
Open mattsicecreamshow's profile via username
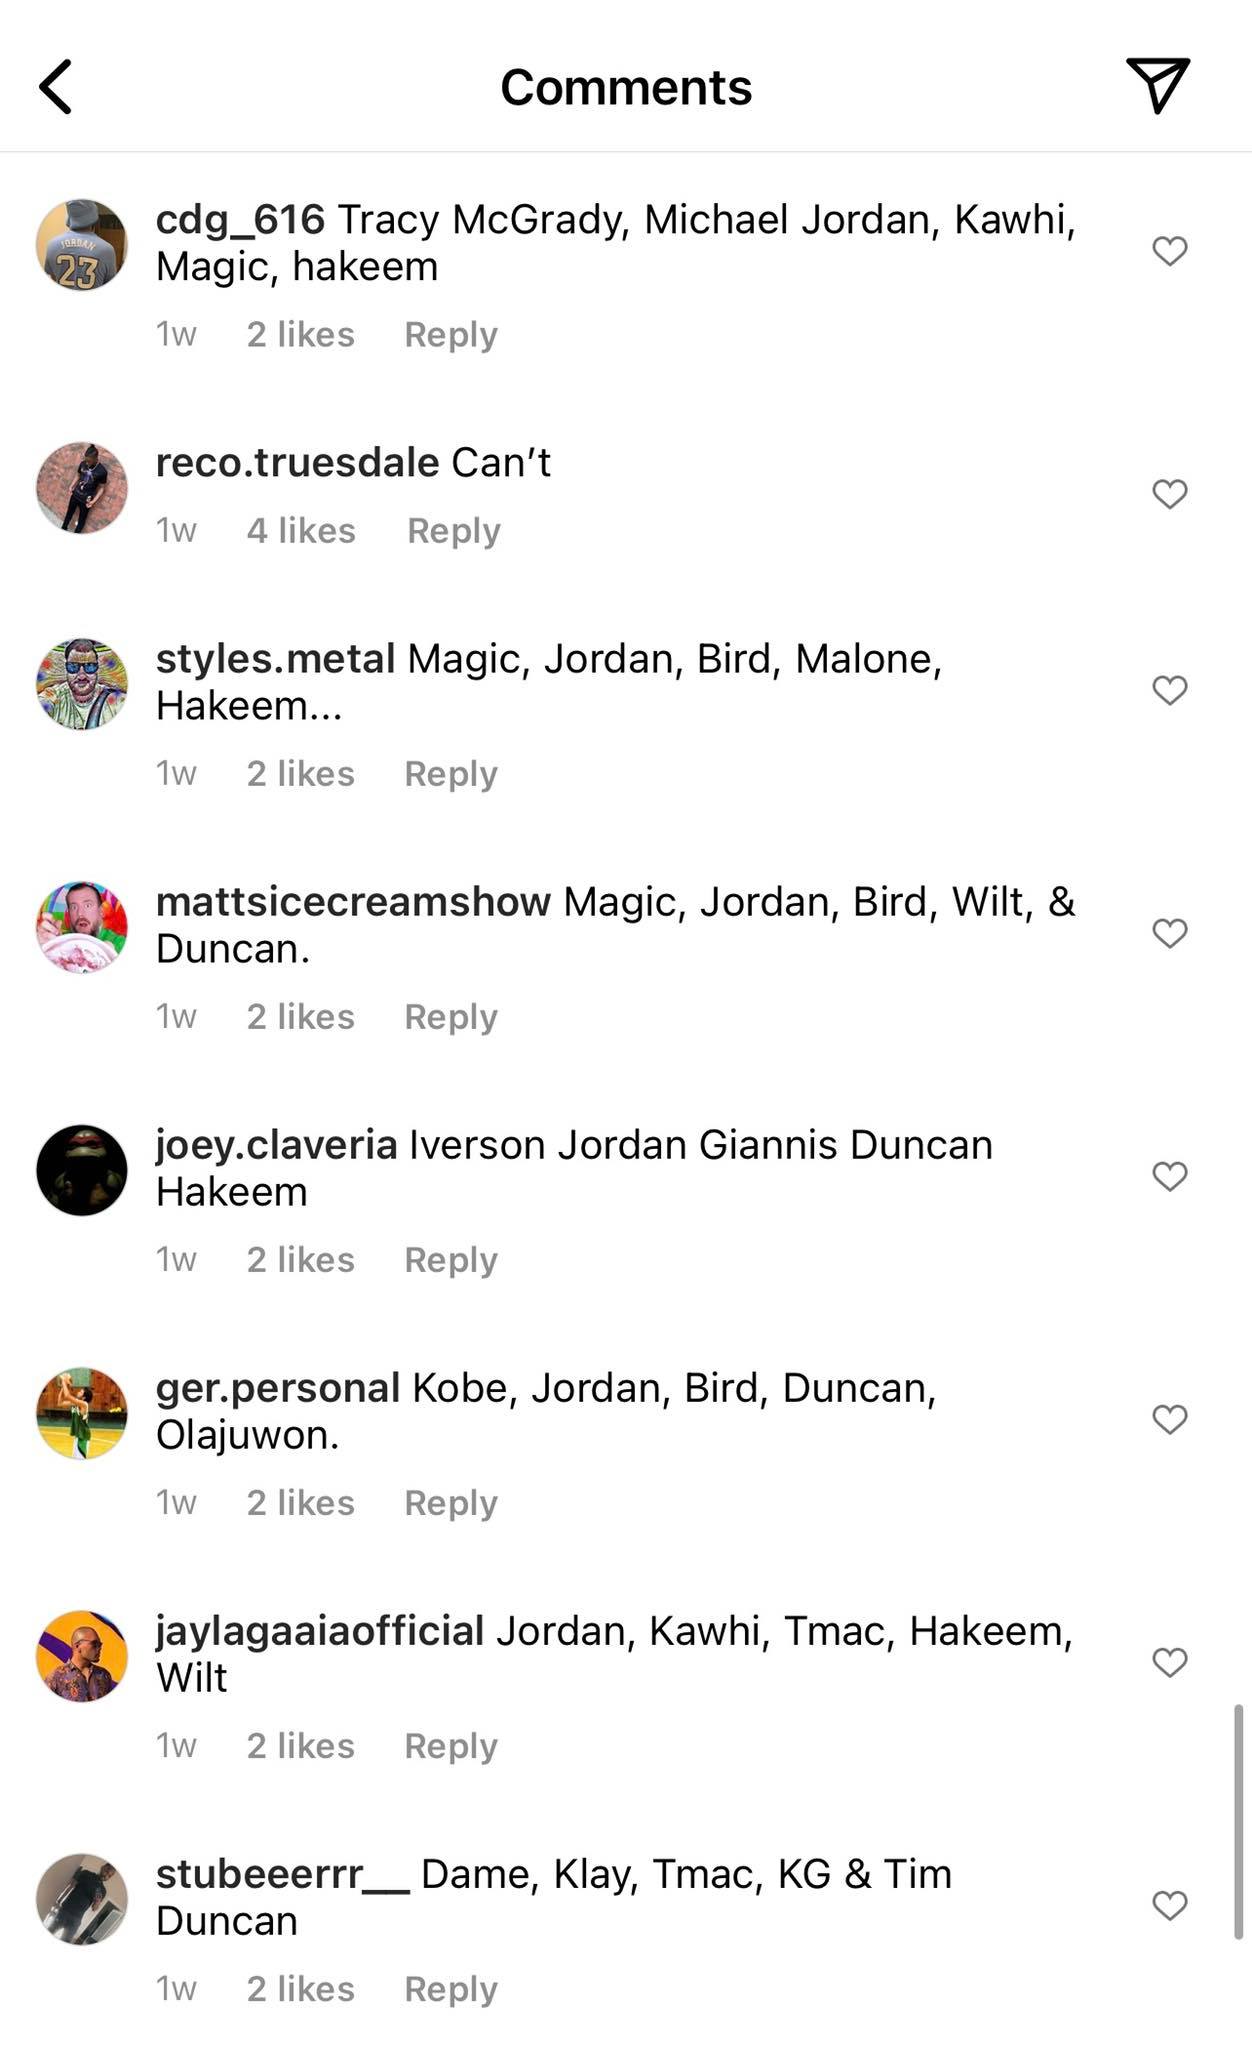[x=353, y=901]
